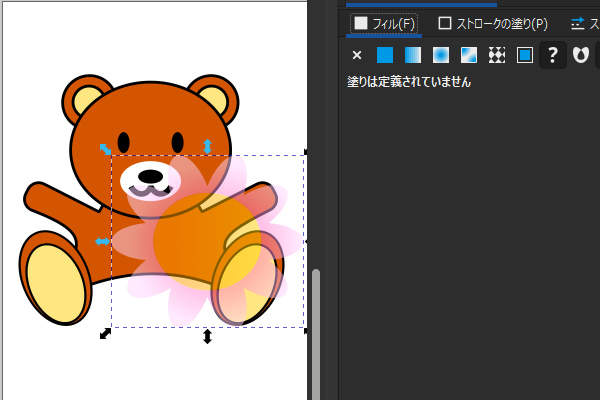Image resolution: width=600 pixels, height=400 pixels.
Task: Click the blue top-left diagonal scale handle
Action: coord(105,149)
